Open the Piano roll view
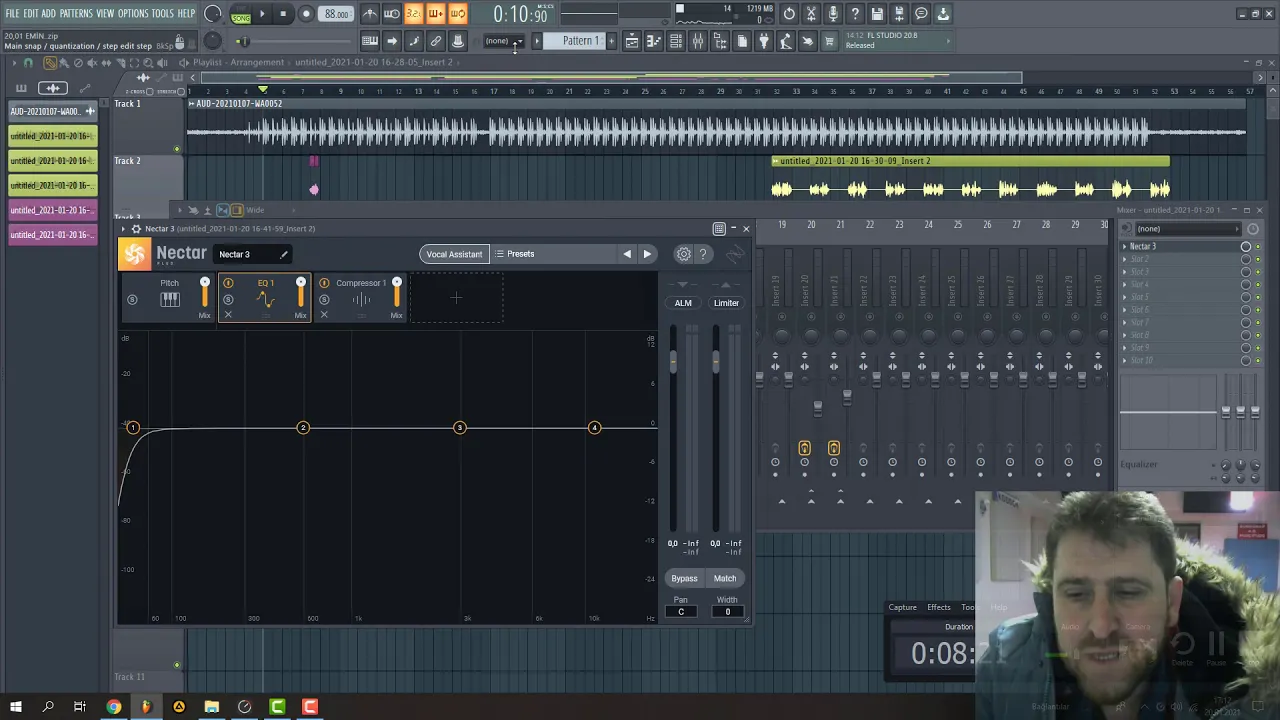The width and height of the screenshot is (1280, 720). click(654, 41)
